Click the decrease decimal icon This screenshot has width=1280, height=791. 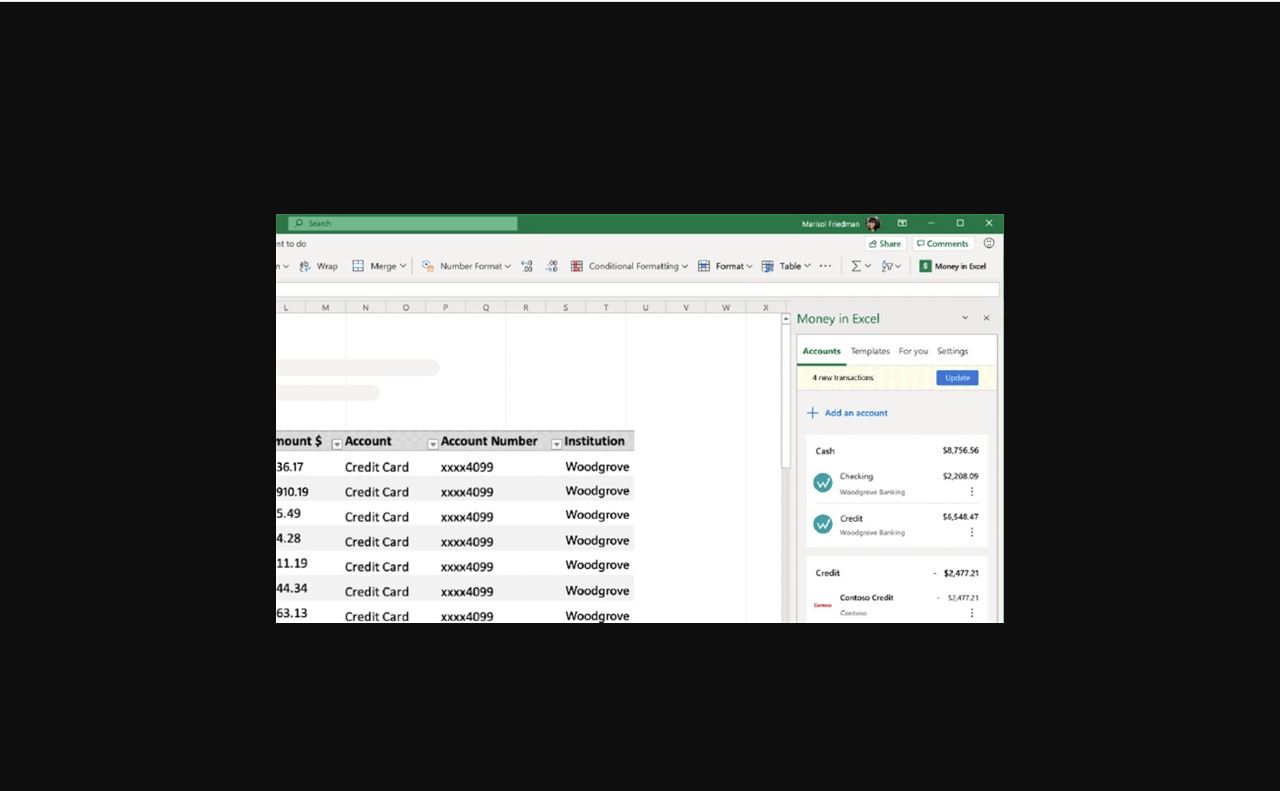tap(551, 266)
